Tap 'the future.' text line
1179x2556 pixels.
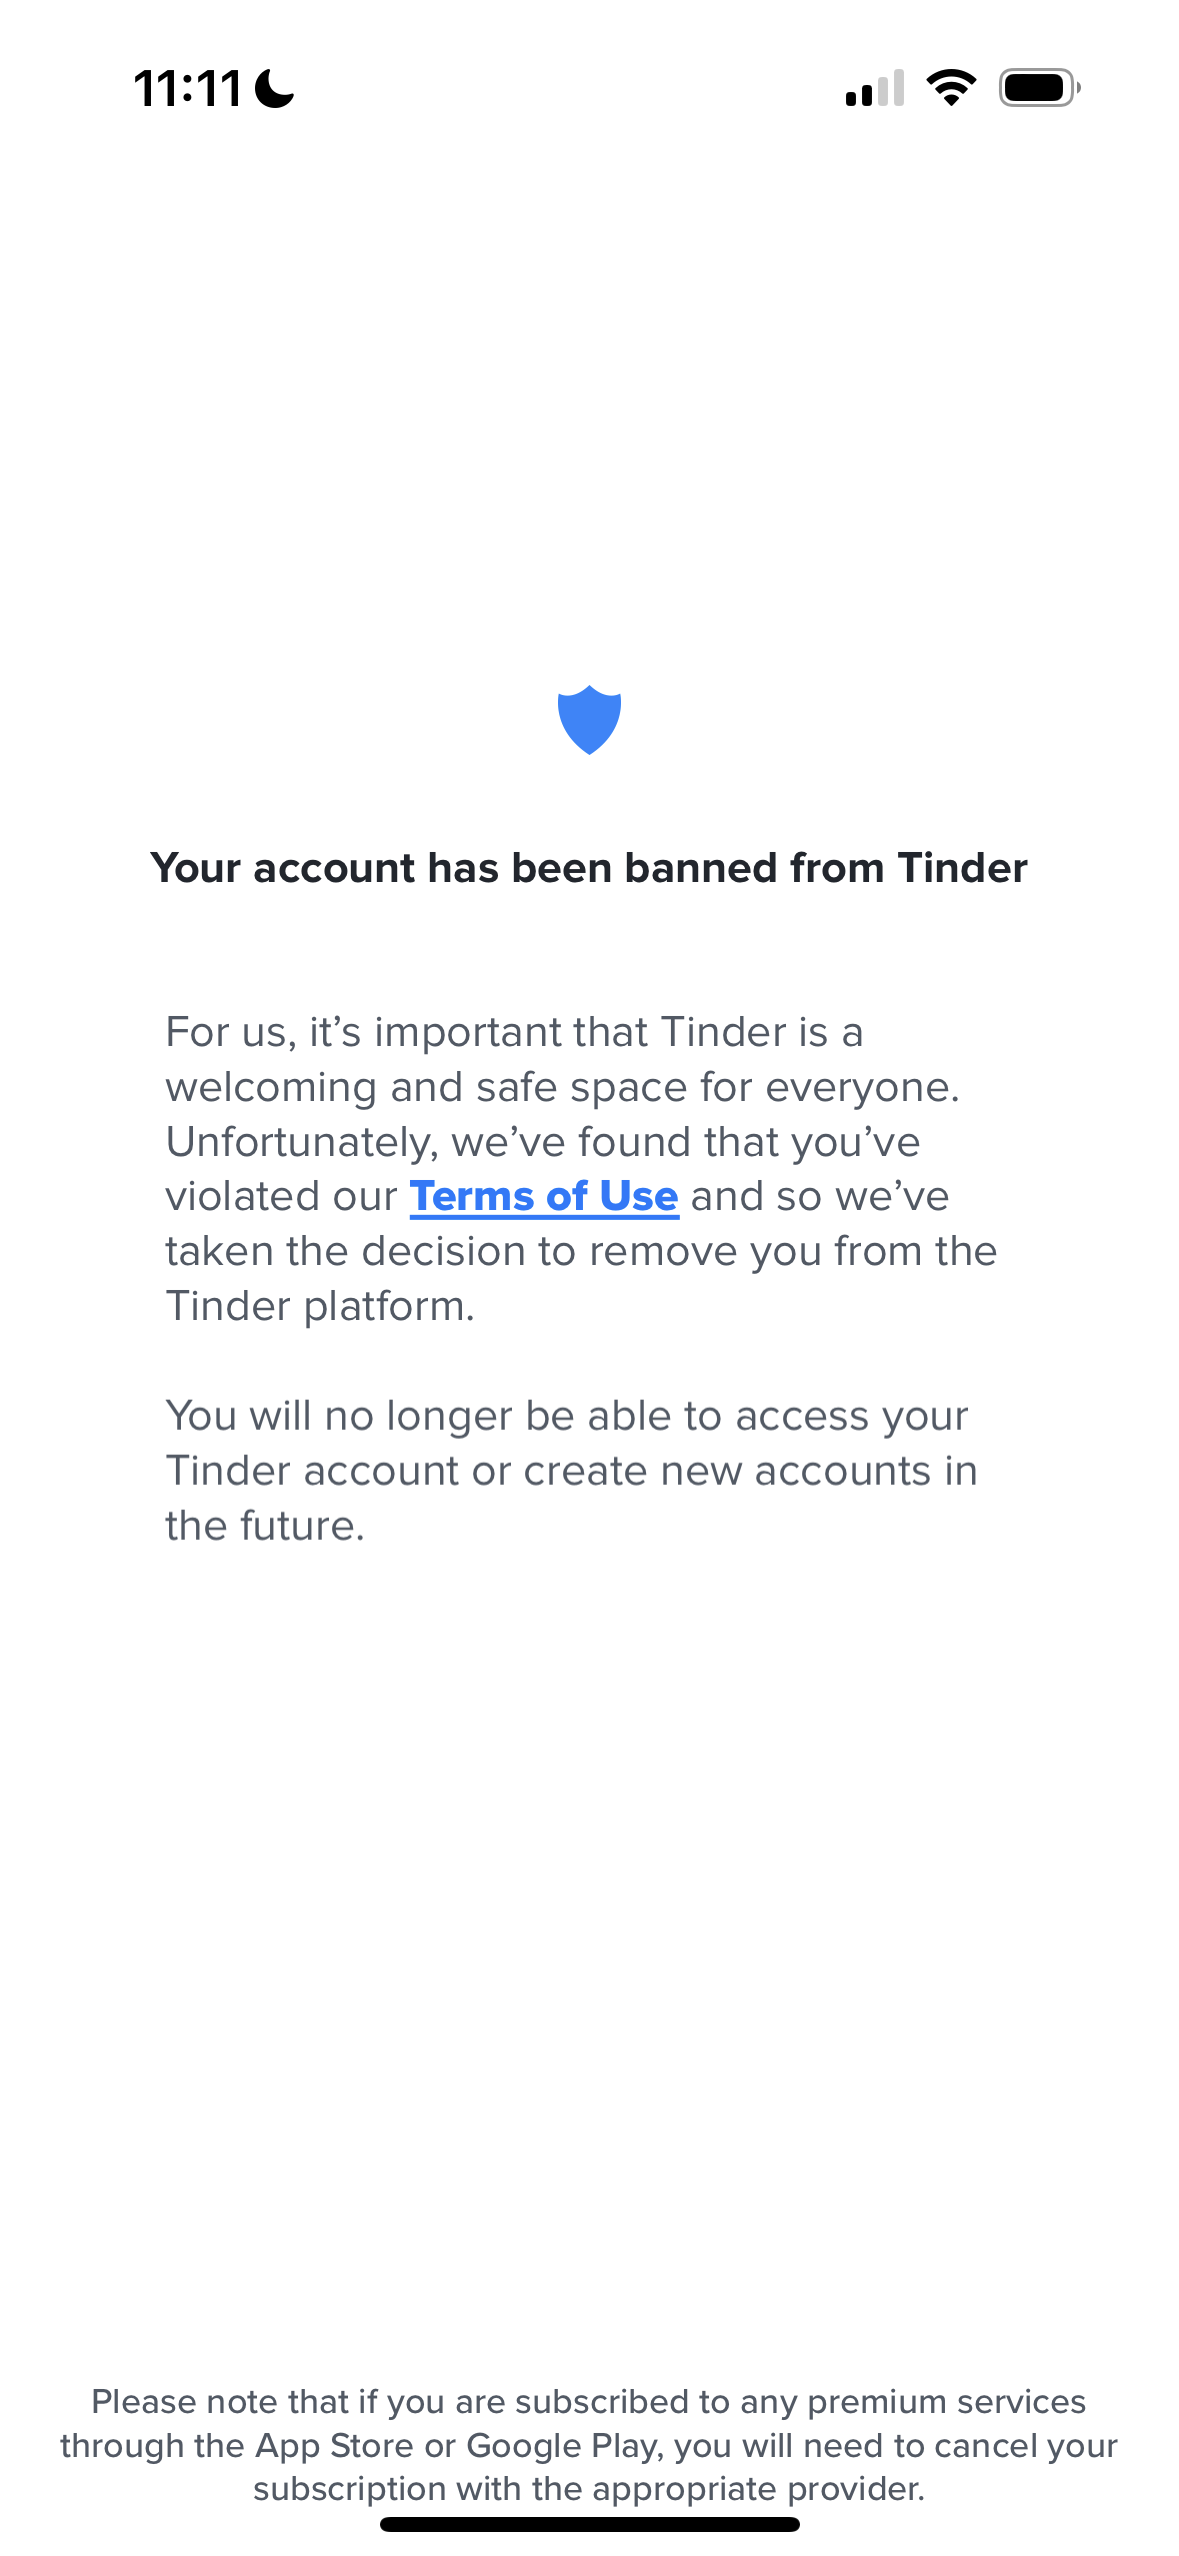[x=265, y=1526]
